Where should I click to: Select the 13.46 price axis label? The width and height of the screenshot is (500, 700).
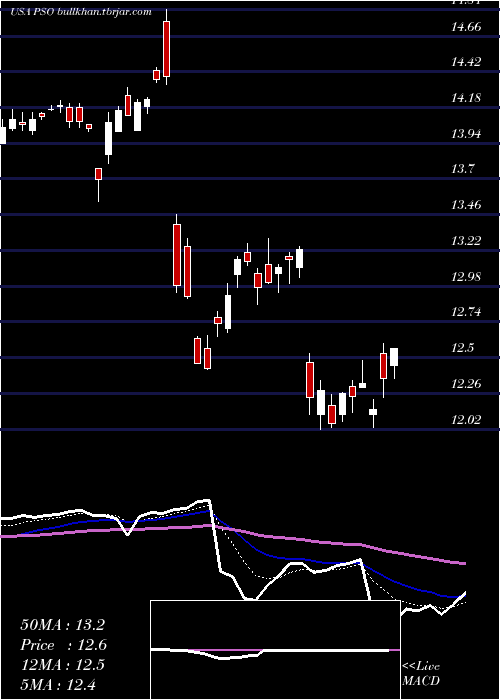[x=466, y=205]
